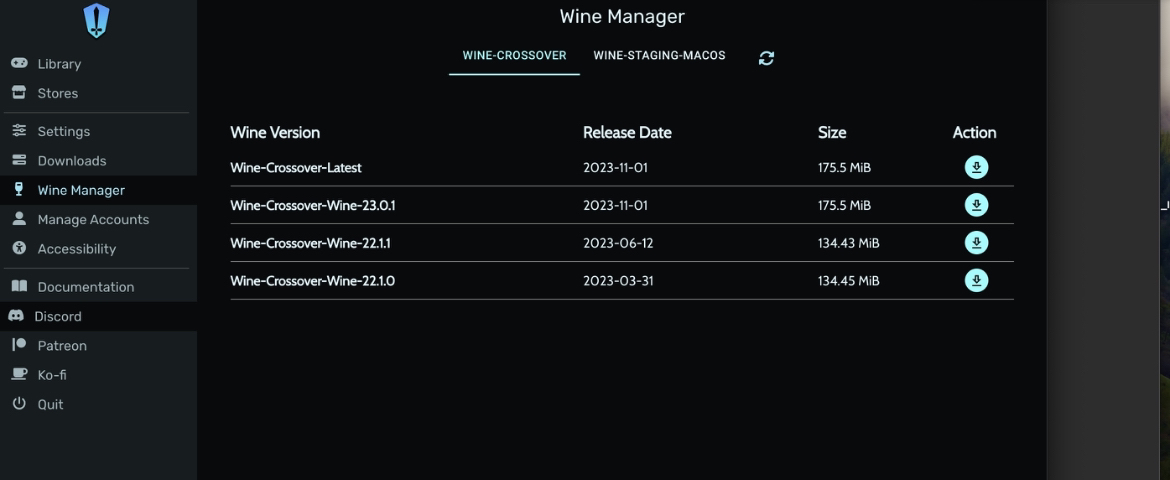Quit the Heroic launcher

50,405
